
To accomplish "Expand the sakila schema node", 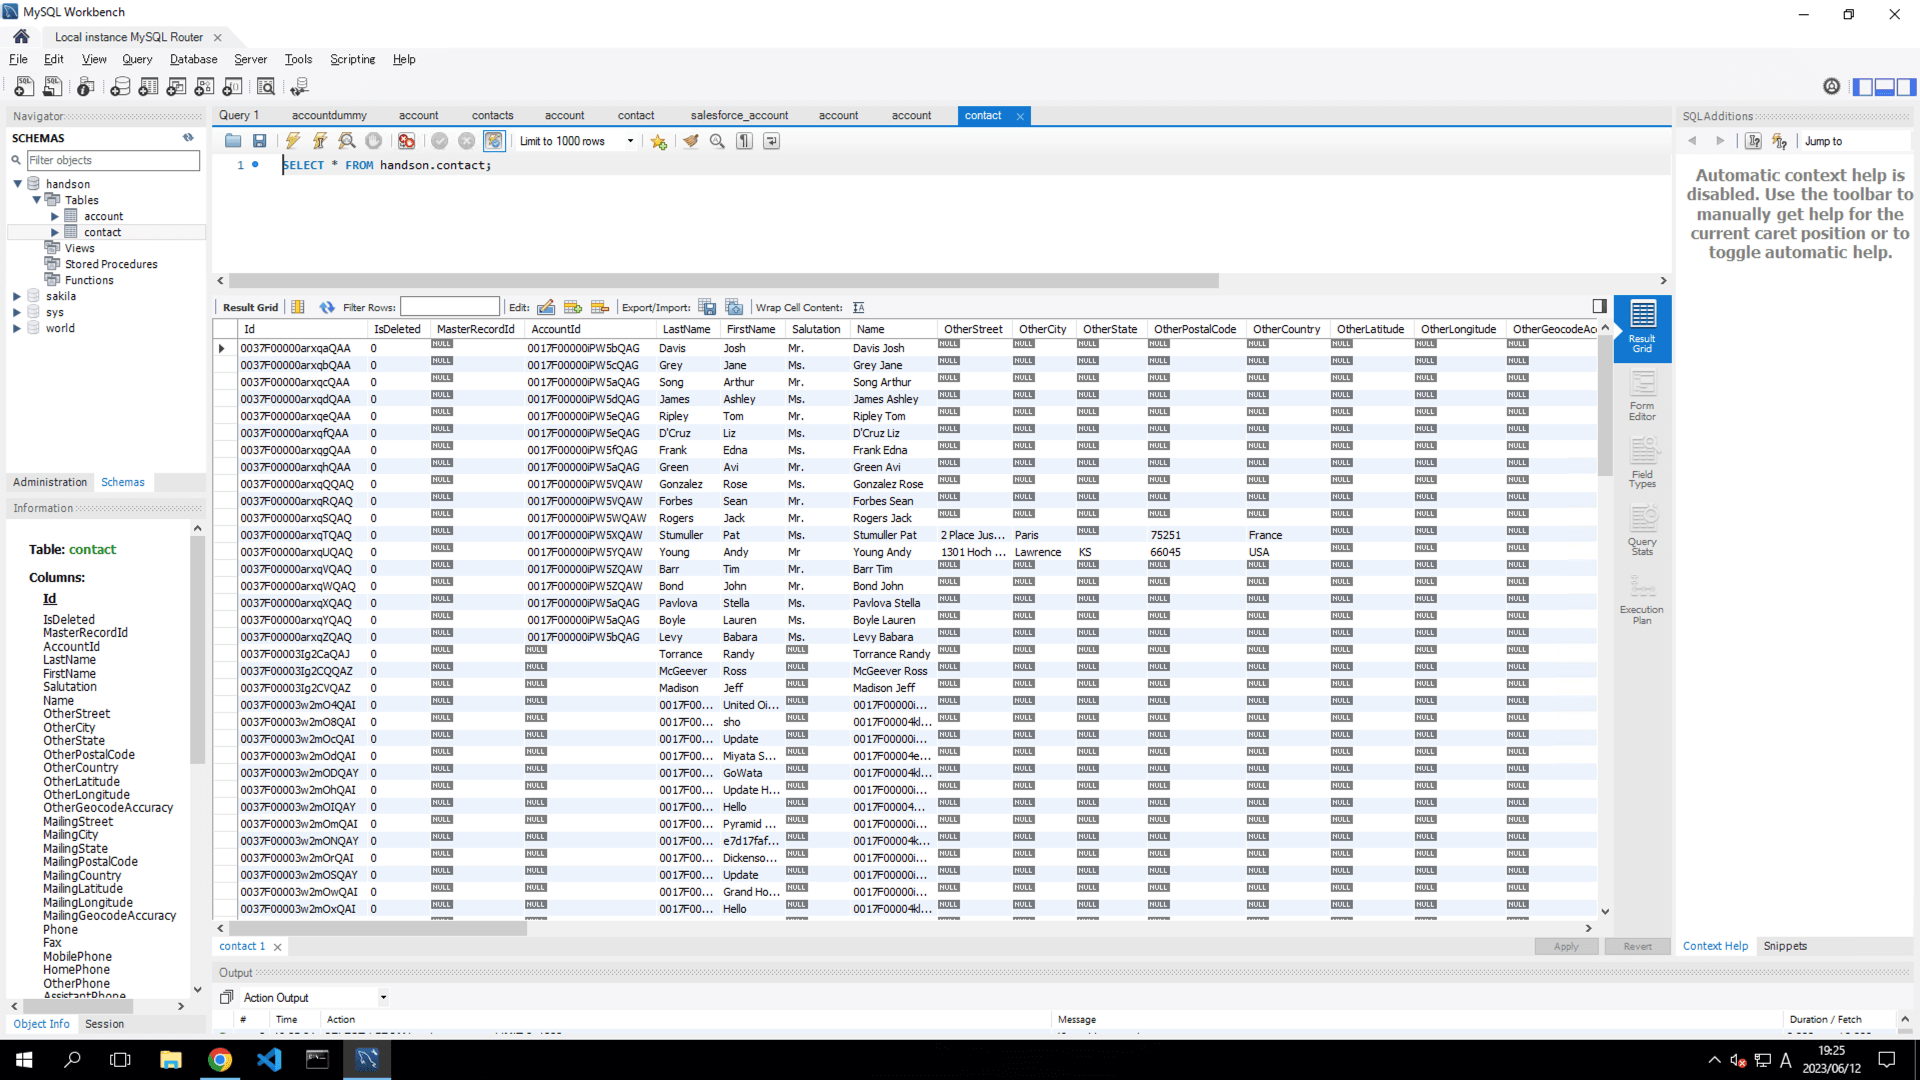I will 17,296.
